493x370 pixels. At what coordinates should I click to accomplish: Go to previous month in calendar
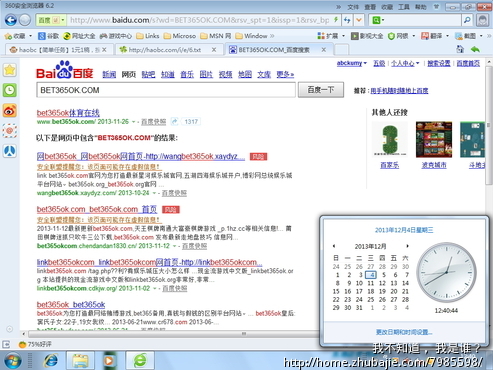(334, 246)
